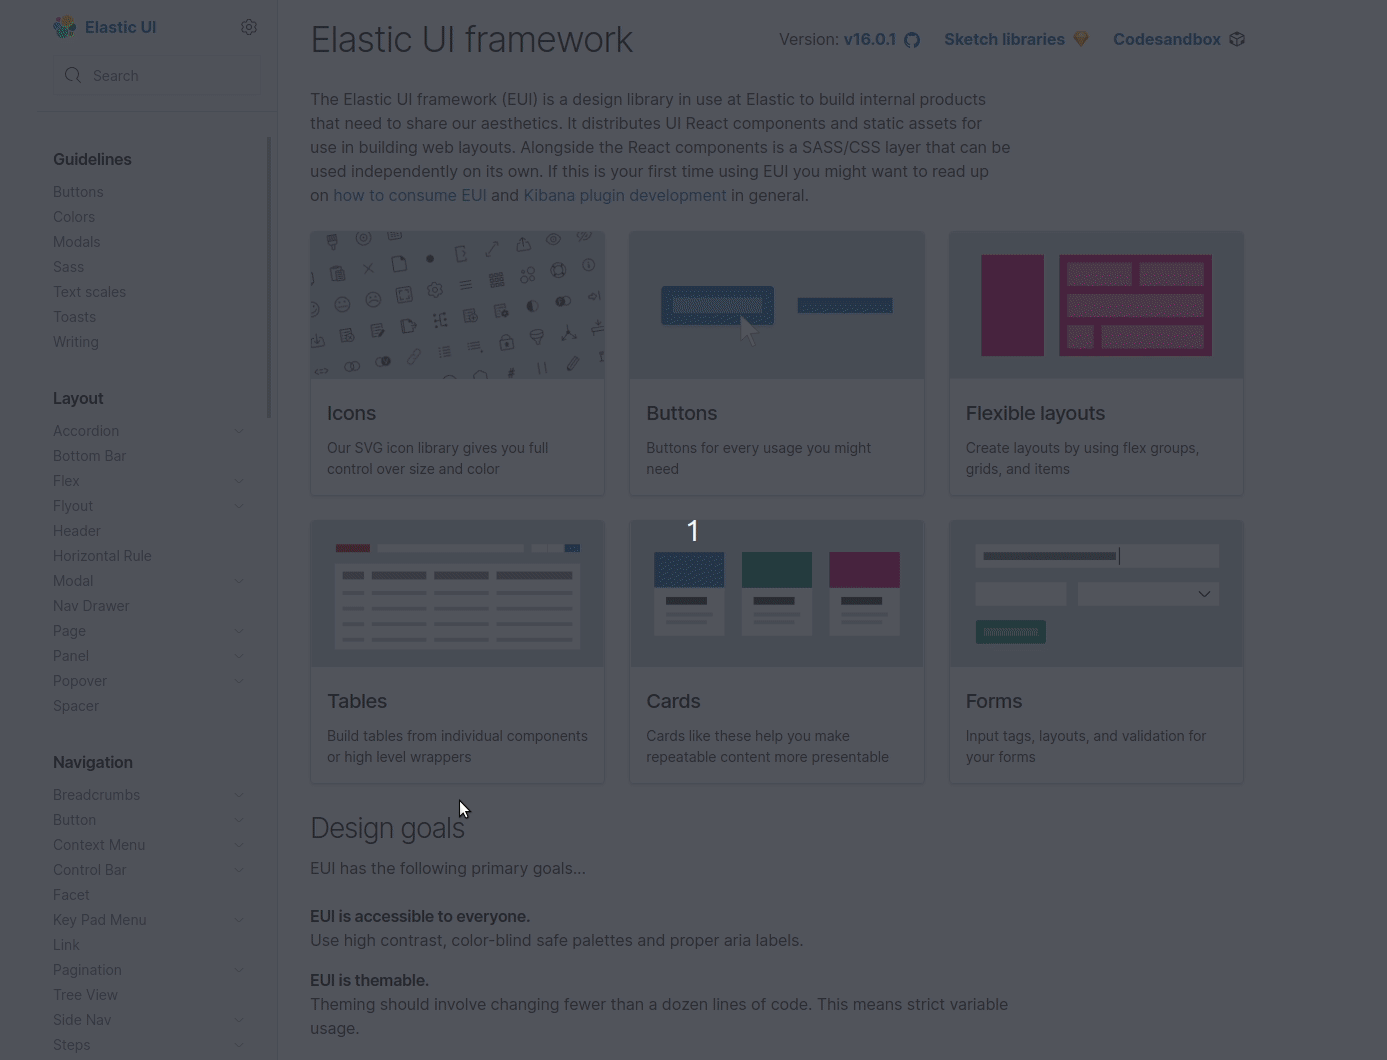Open the 'how to consume EUI' link
The width and height of the screenshot is (1387, 1060).
[x=410, y=195]
